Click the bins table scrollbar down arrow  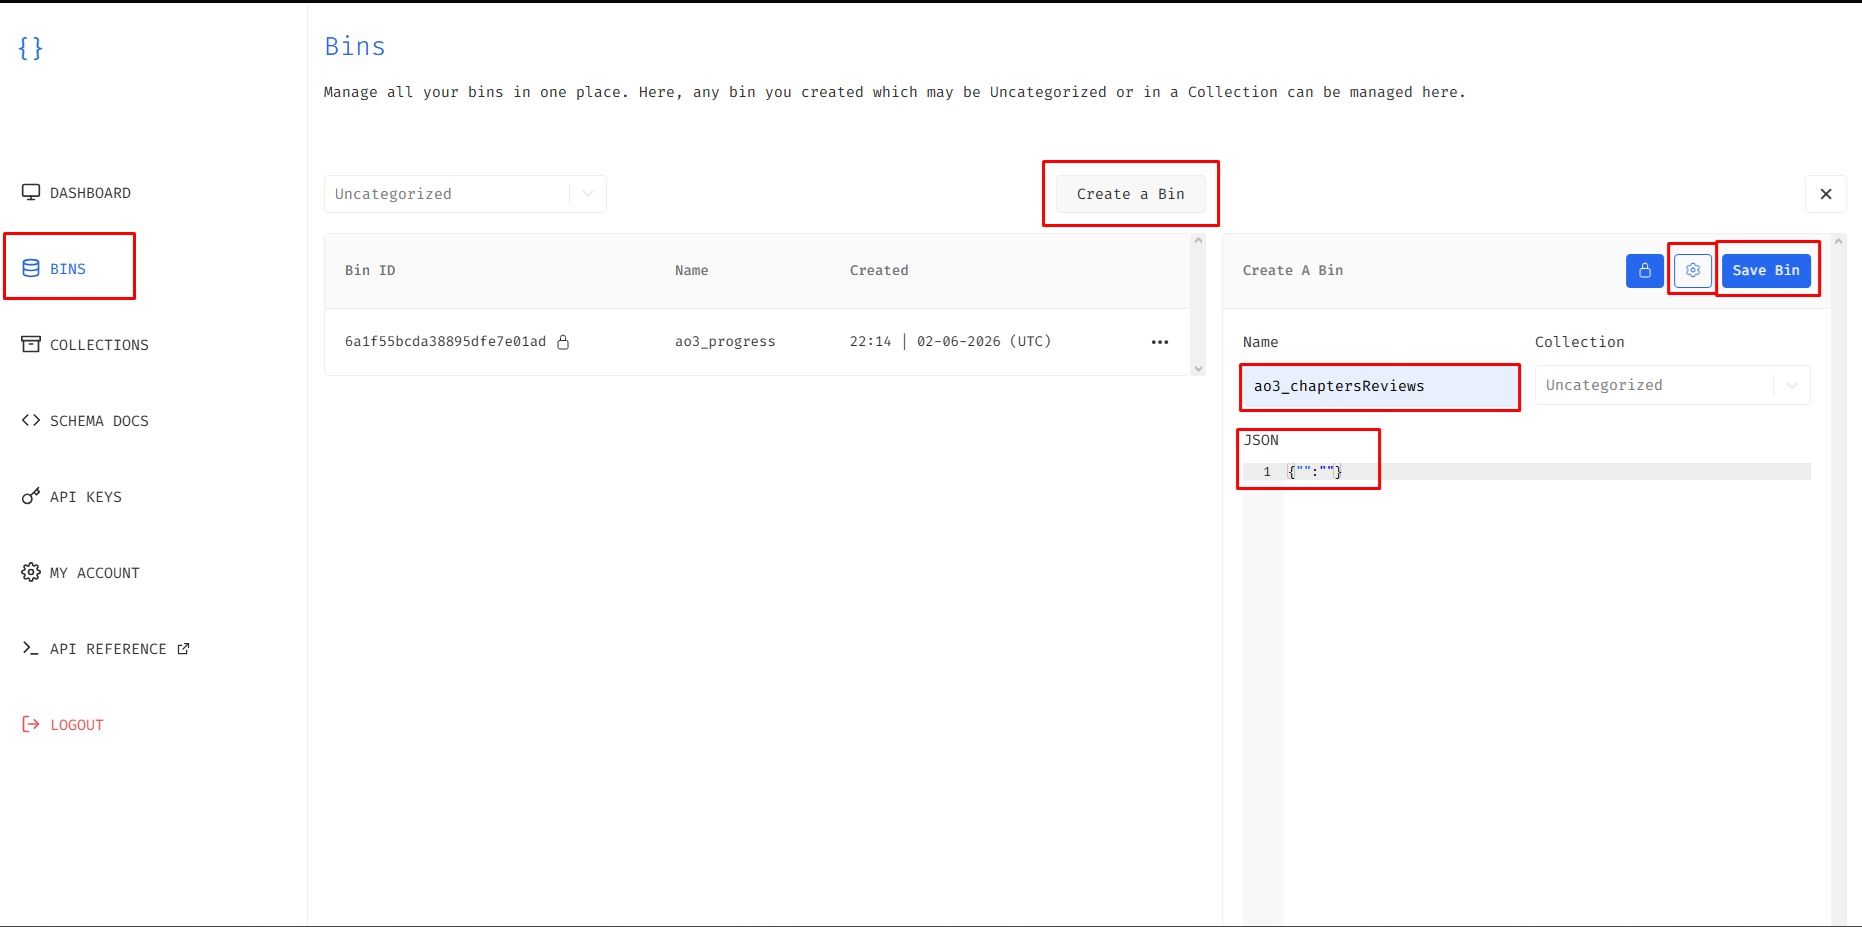(x=1198, y=369)
